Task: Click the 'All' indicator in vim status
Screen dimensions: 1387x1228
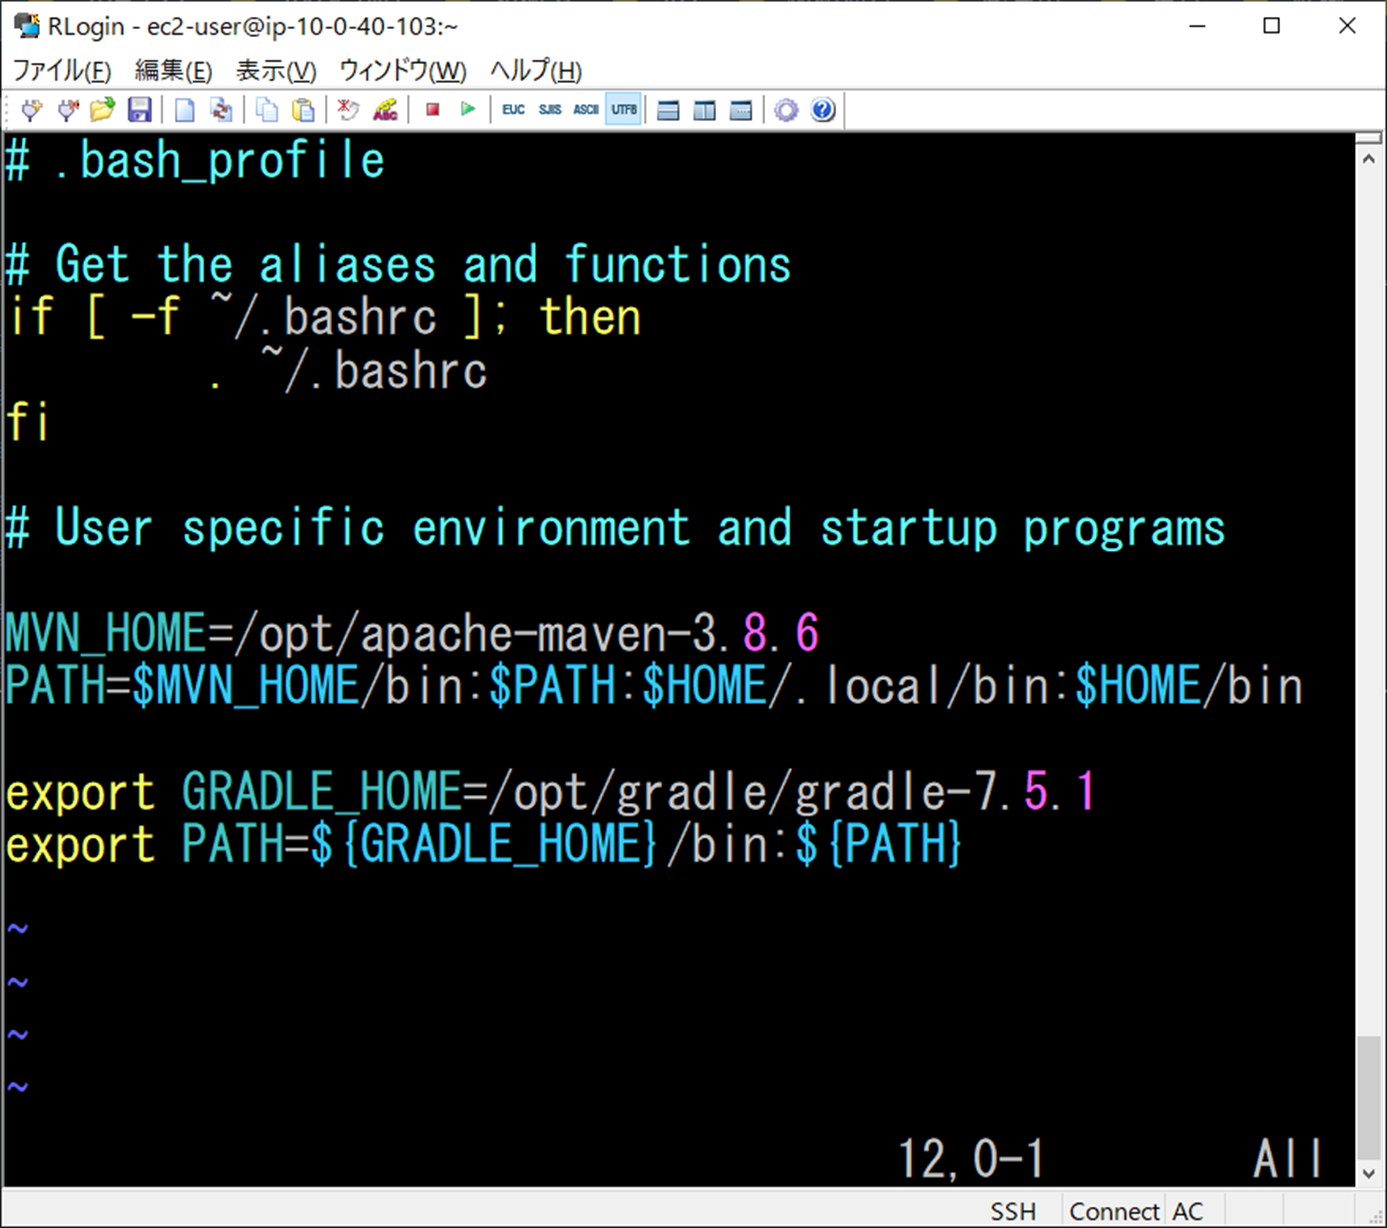Action: point(1287,1159)
